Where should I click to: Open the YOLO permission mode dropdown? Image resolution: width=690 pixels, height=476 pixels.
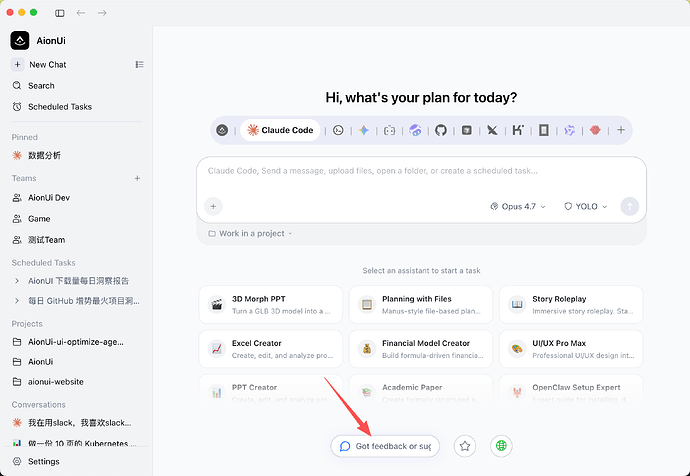tap(585, 206)
